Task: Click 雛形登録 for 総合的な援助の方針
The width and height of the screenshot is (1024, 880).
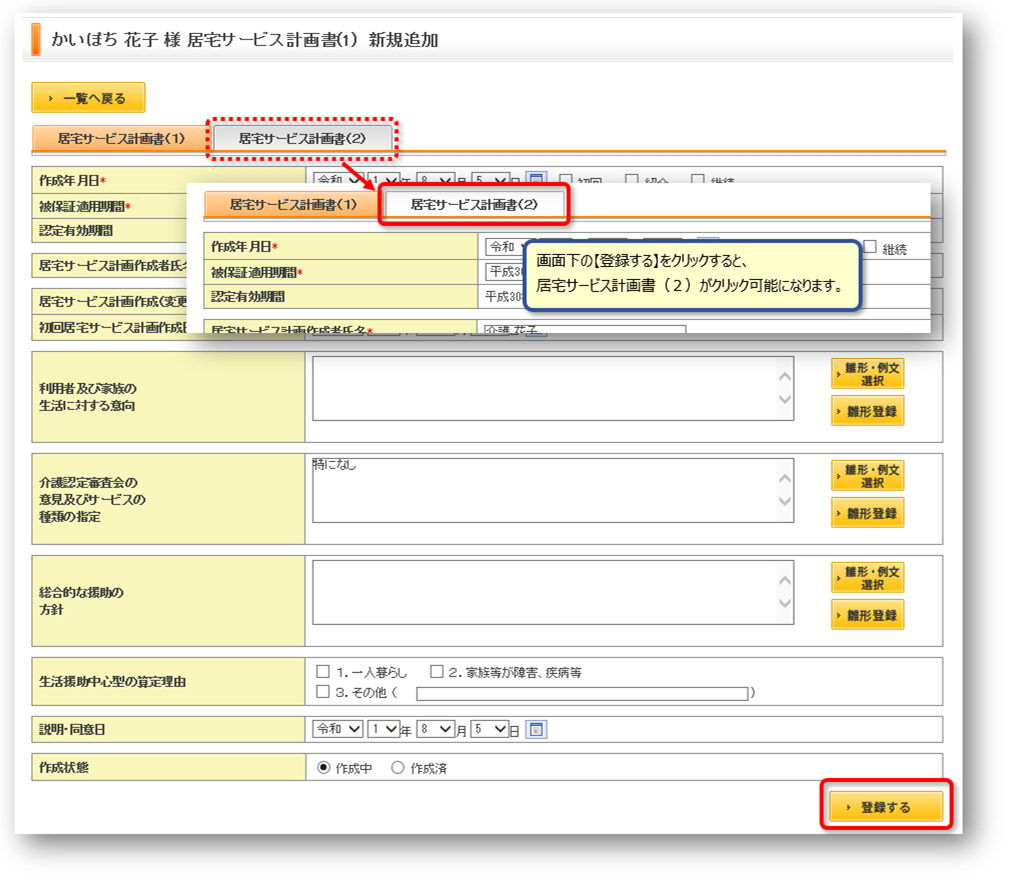Action: click(x=867, y=614)
